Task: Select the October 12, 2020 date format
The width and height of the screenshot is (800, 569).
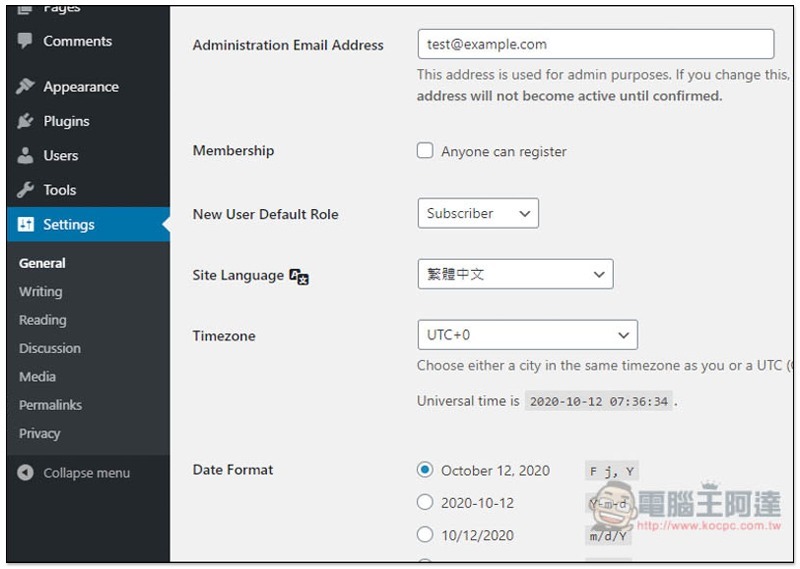Action: point(425,470)
